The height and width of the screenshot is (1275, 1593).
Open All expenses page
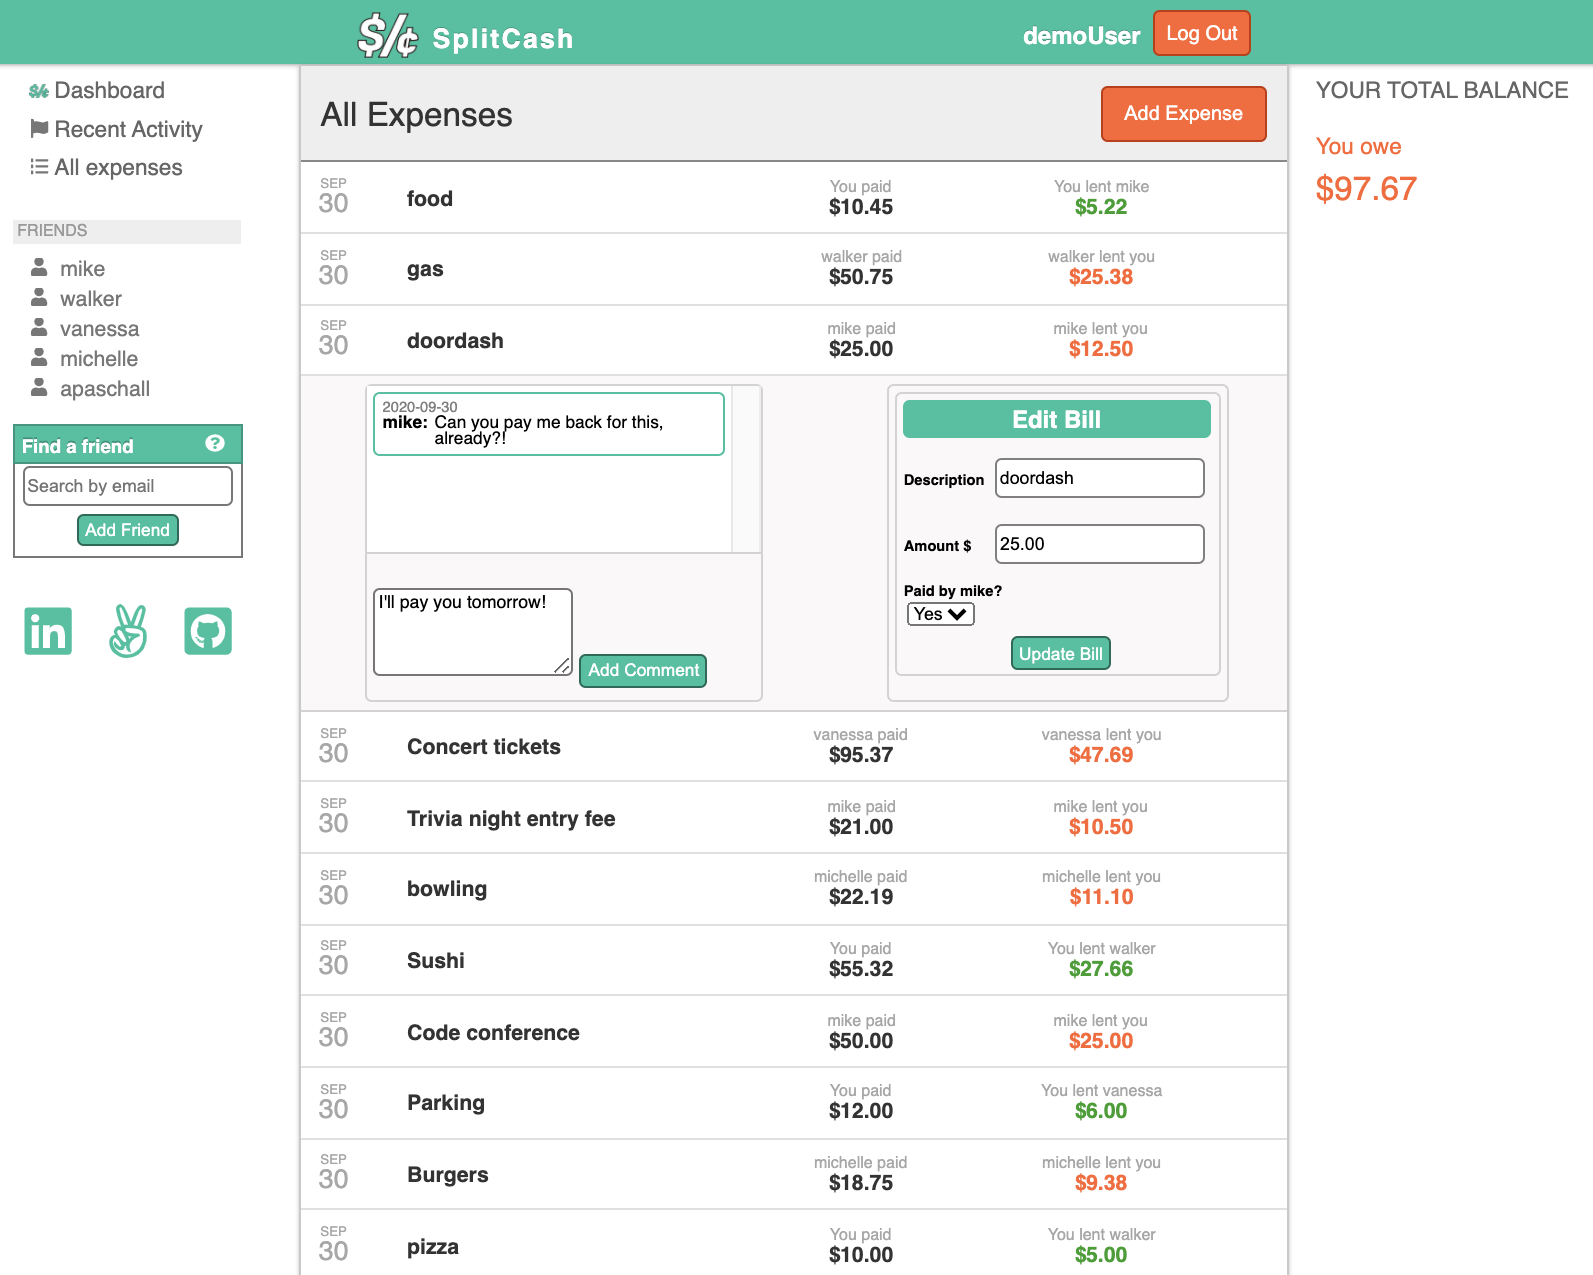pyautogui.click(x=119, y=167)
